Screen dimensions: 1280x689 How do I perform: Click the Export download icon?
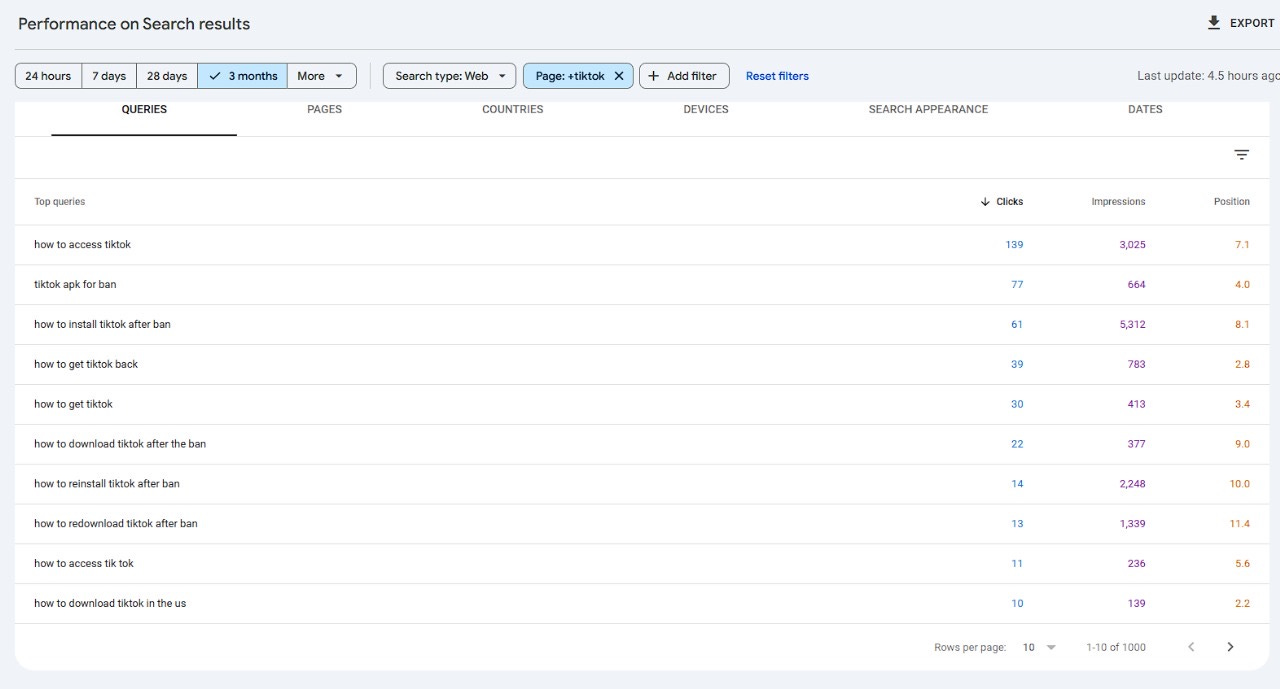click(1214, 23)
